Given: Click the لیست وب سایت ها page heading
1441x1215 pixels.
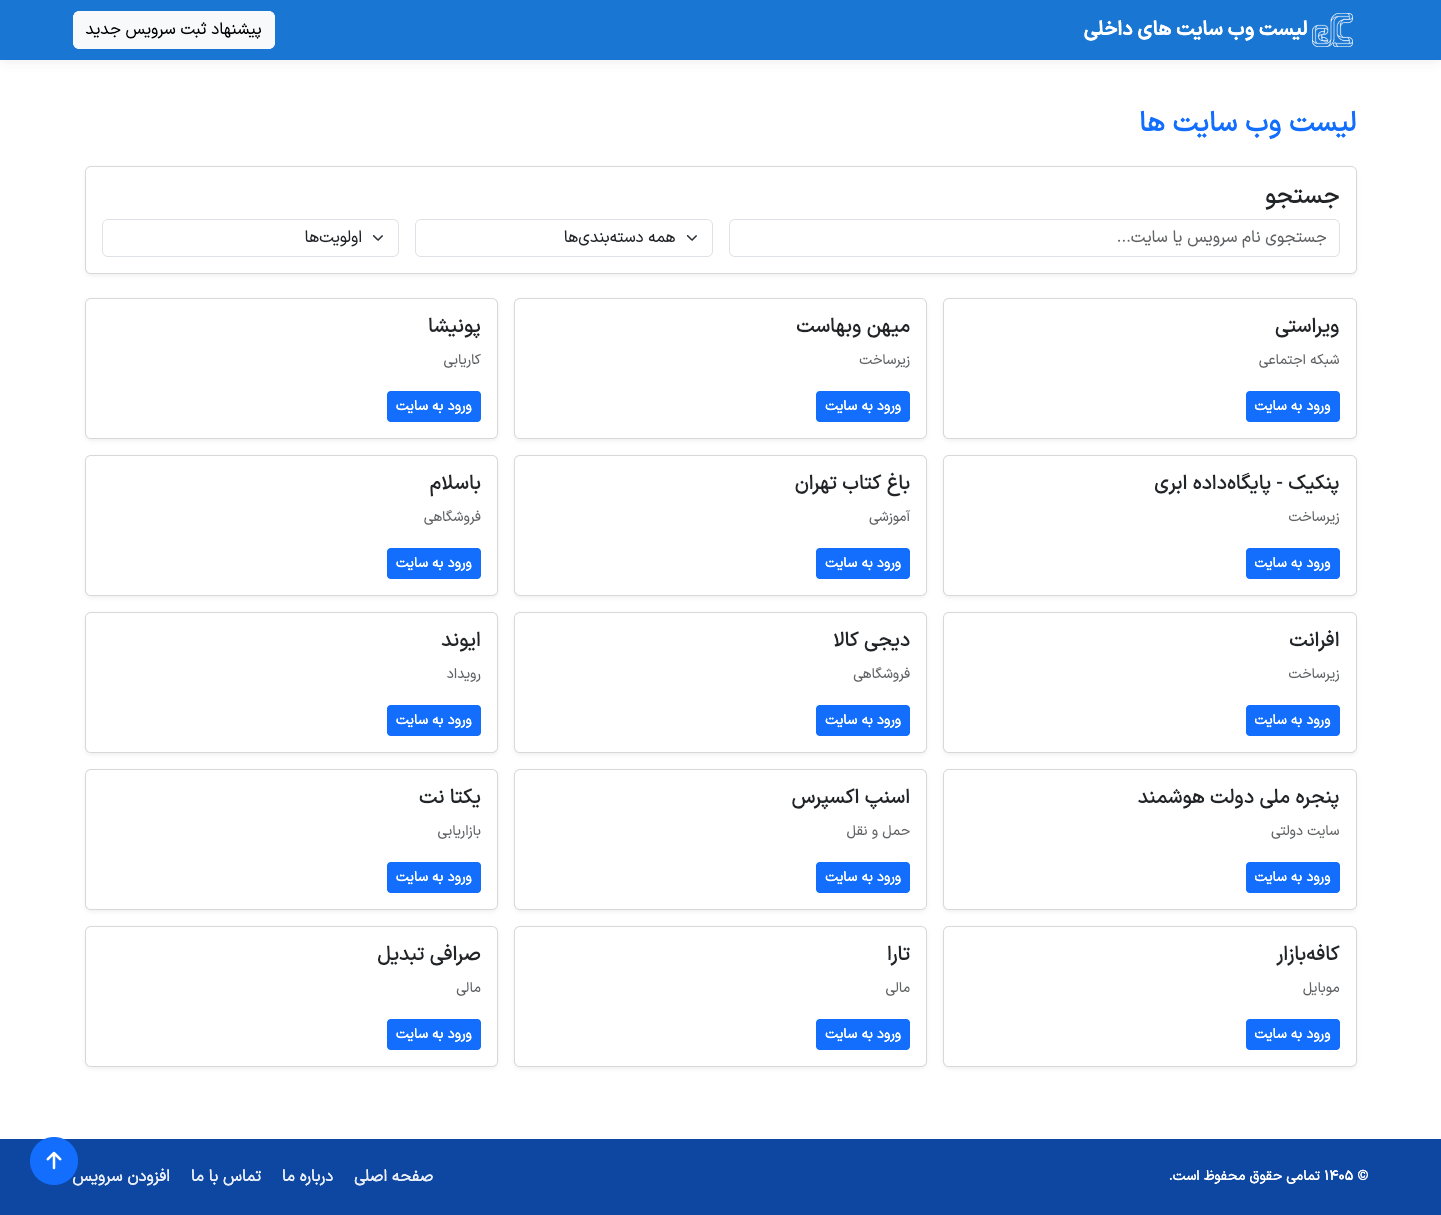Looking at the screenshot, I should [x=1248, y=122].
